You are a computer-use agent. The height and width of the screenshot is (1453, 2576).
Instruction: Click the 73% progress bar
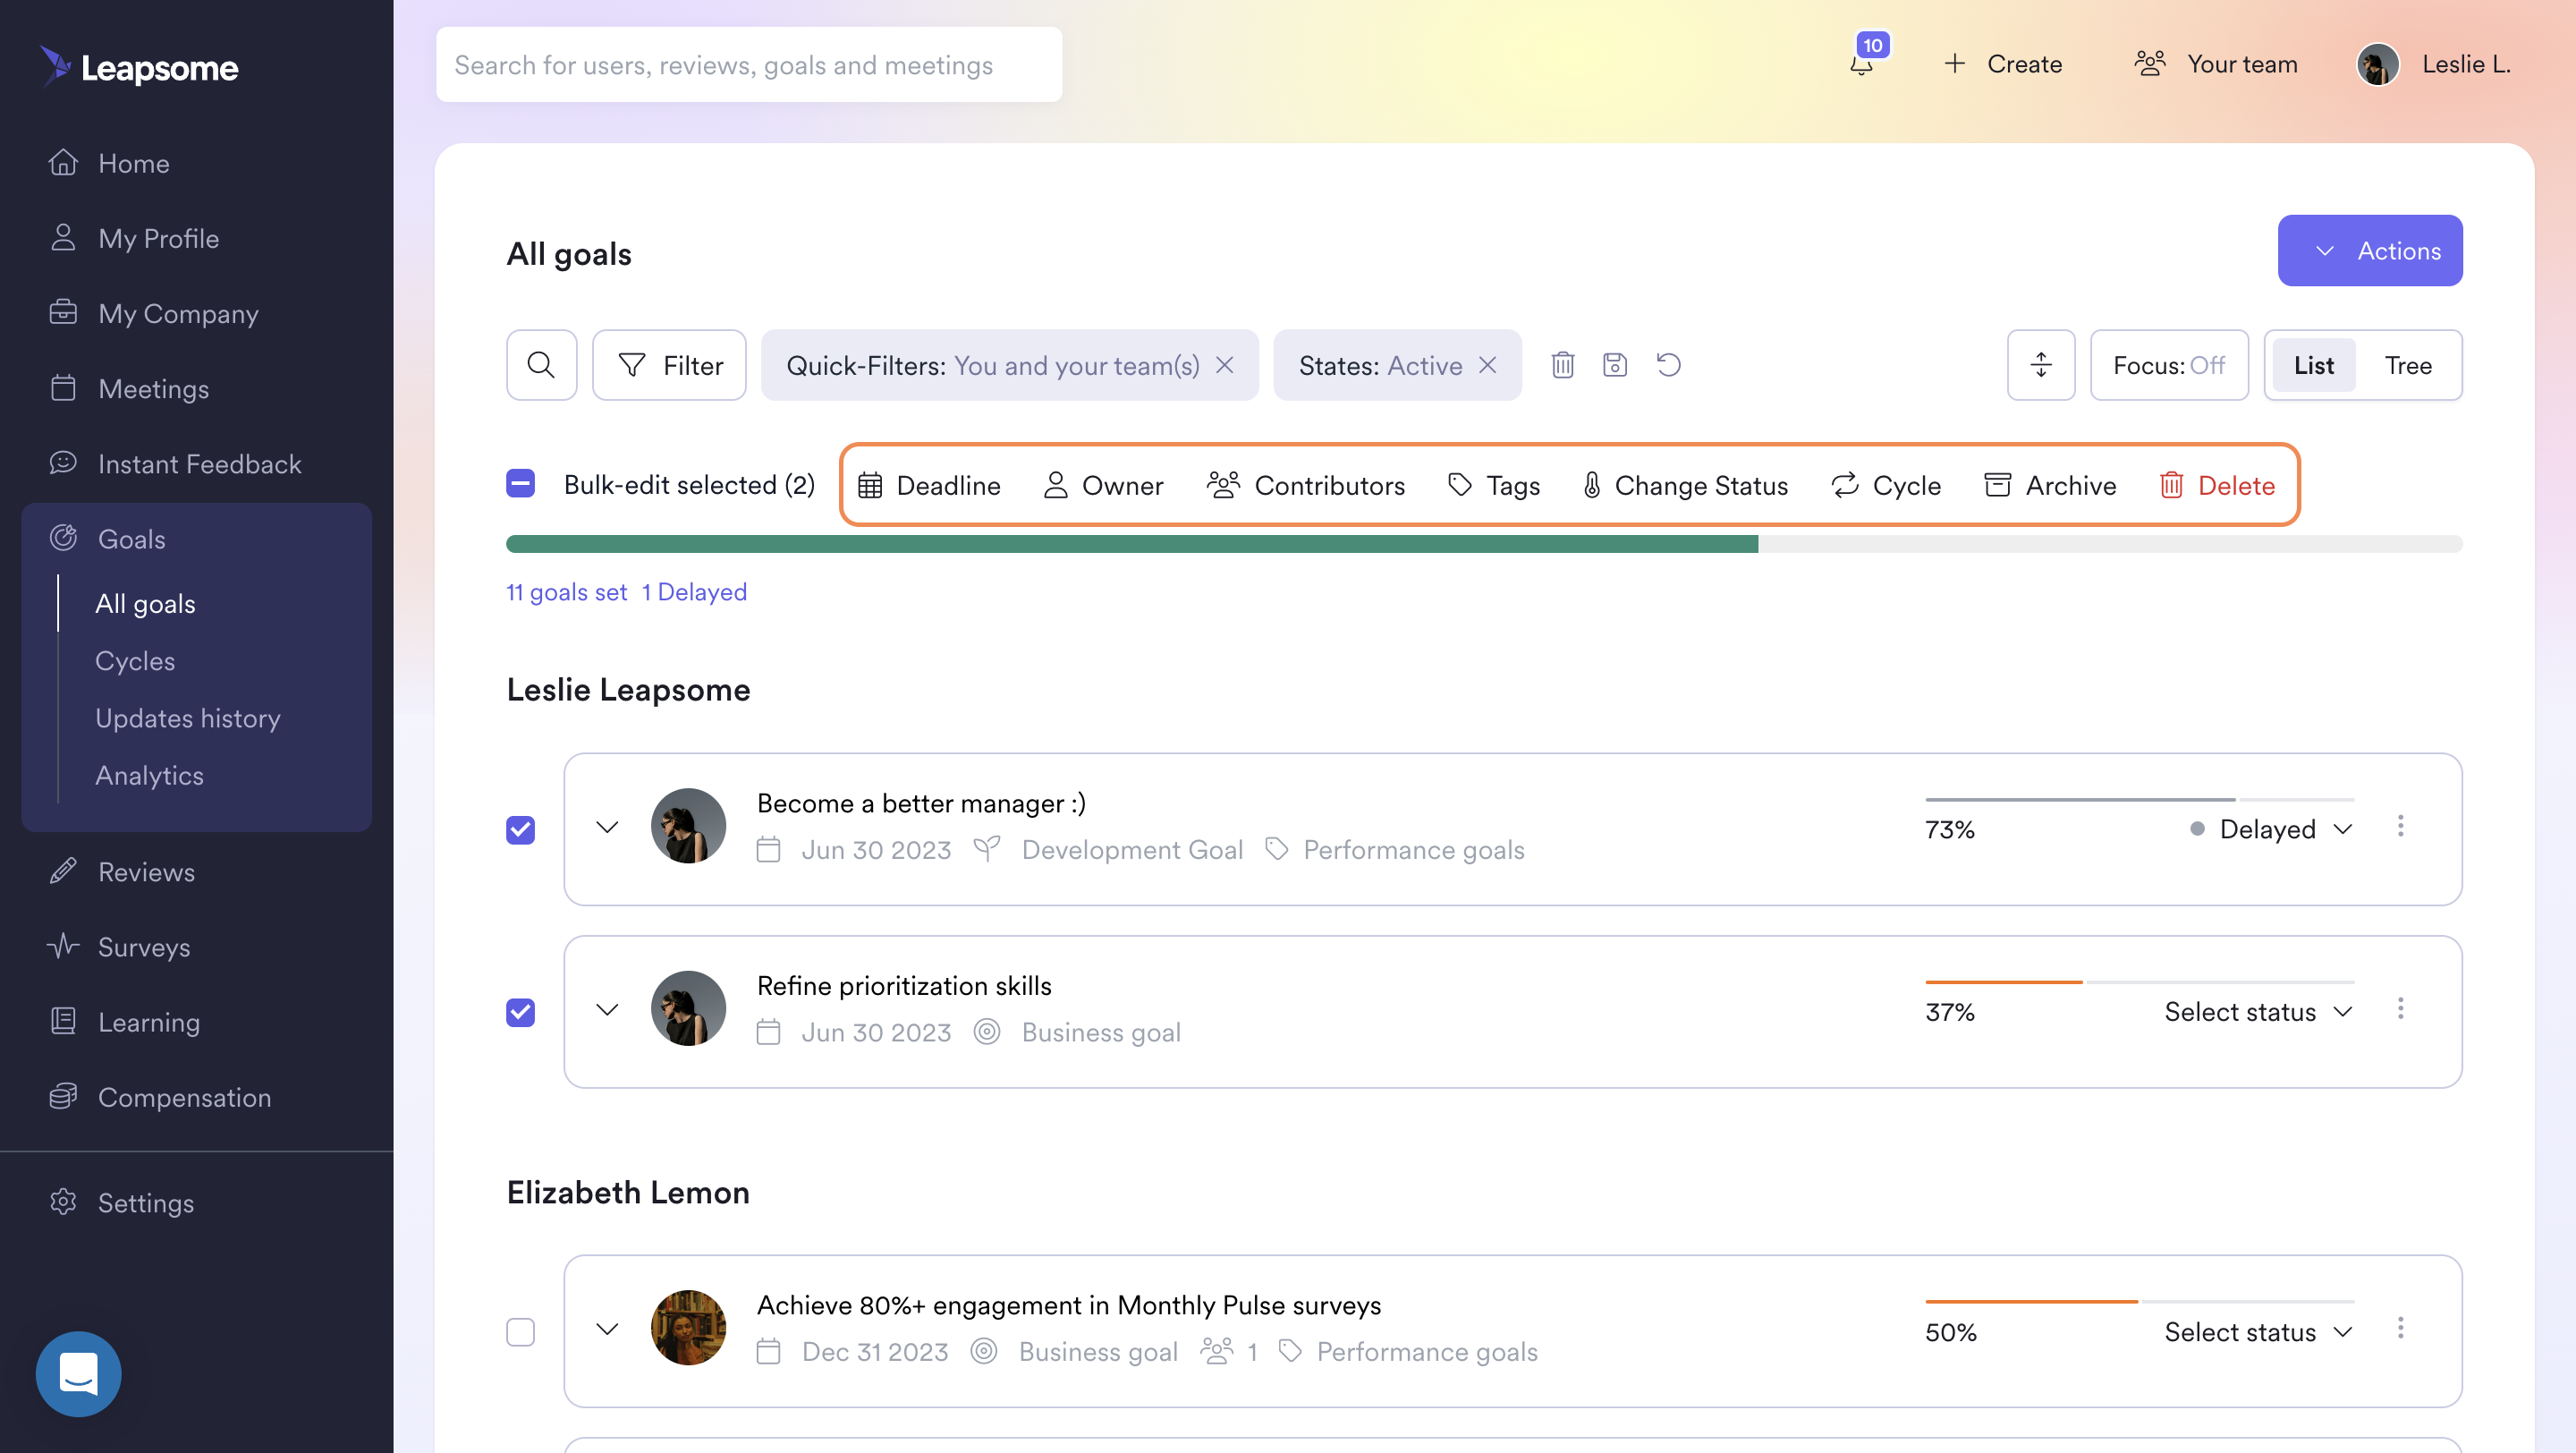pos(2140,799)
